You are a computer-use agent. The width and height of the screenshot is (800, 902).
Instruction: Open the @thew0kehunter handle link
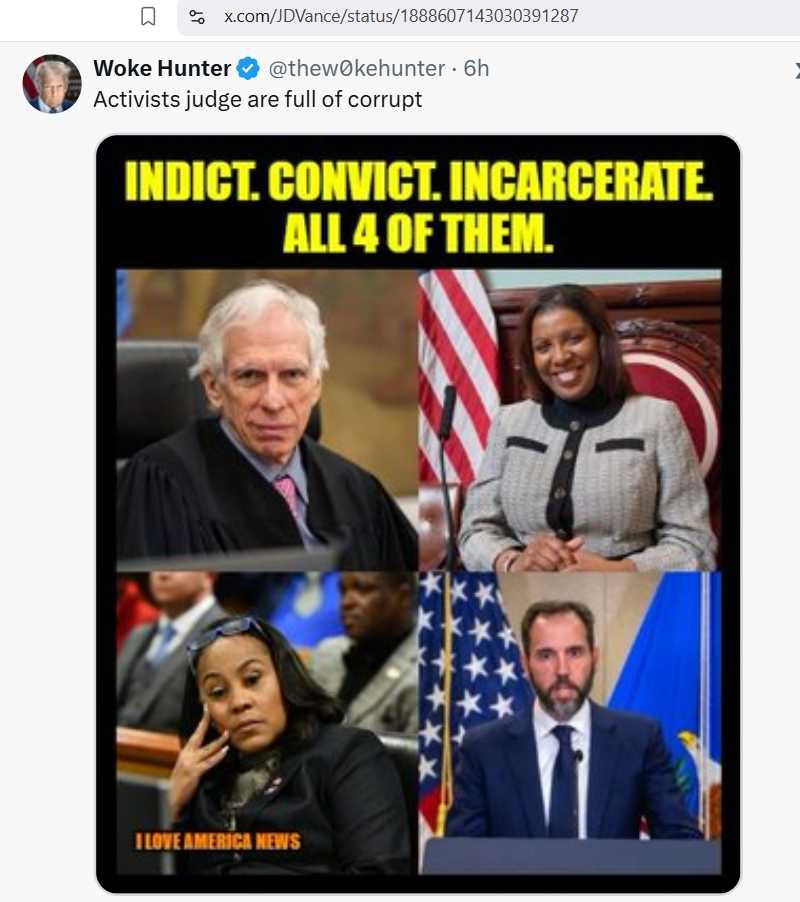pos(357,68)
